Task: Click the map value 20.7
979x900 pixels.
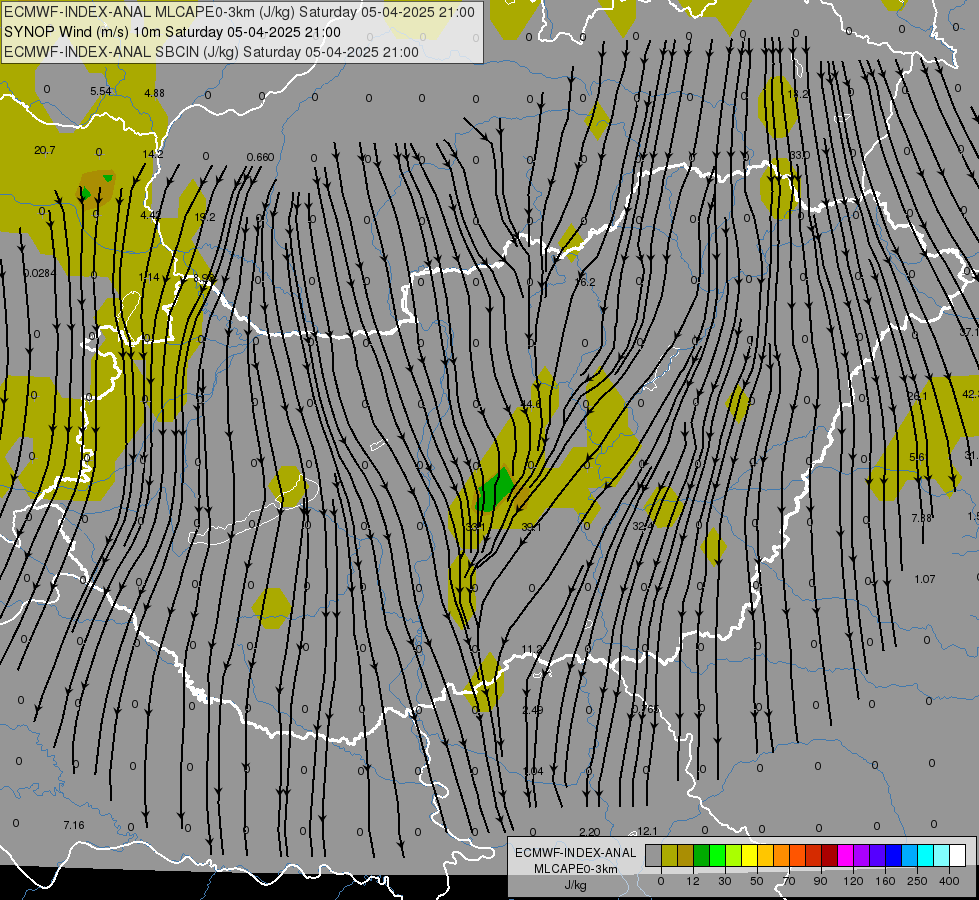Action: click(x=44, y=151)
